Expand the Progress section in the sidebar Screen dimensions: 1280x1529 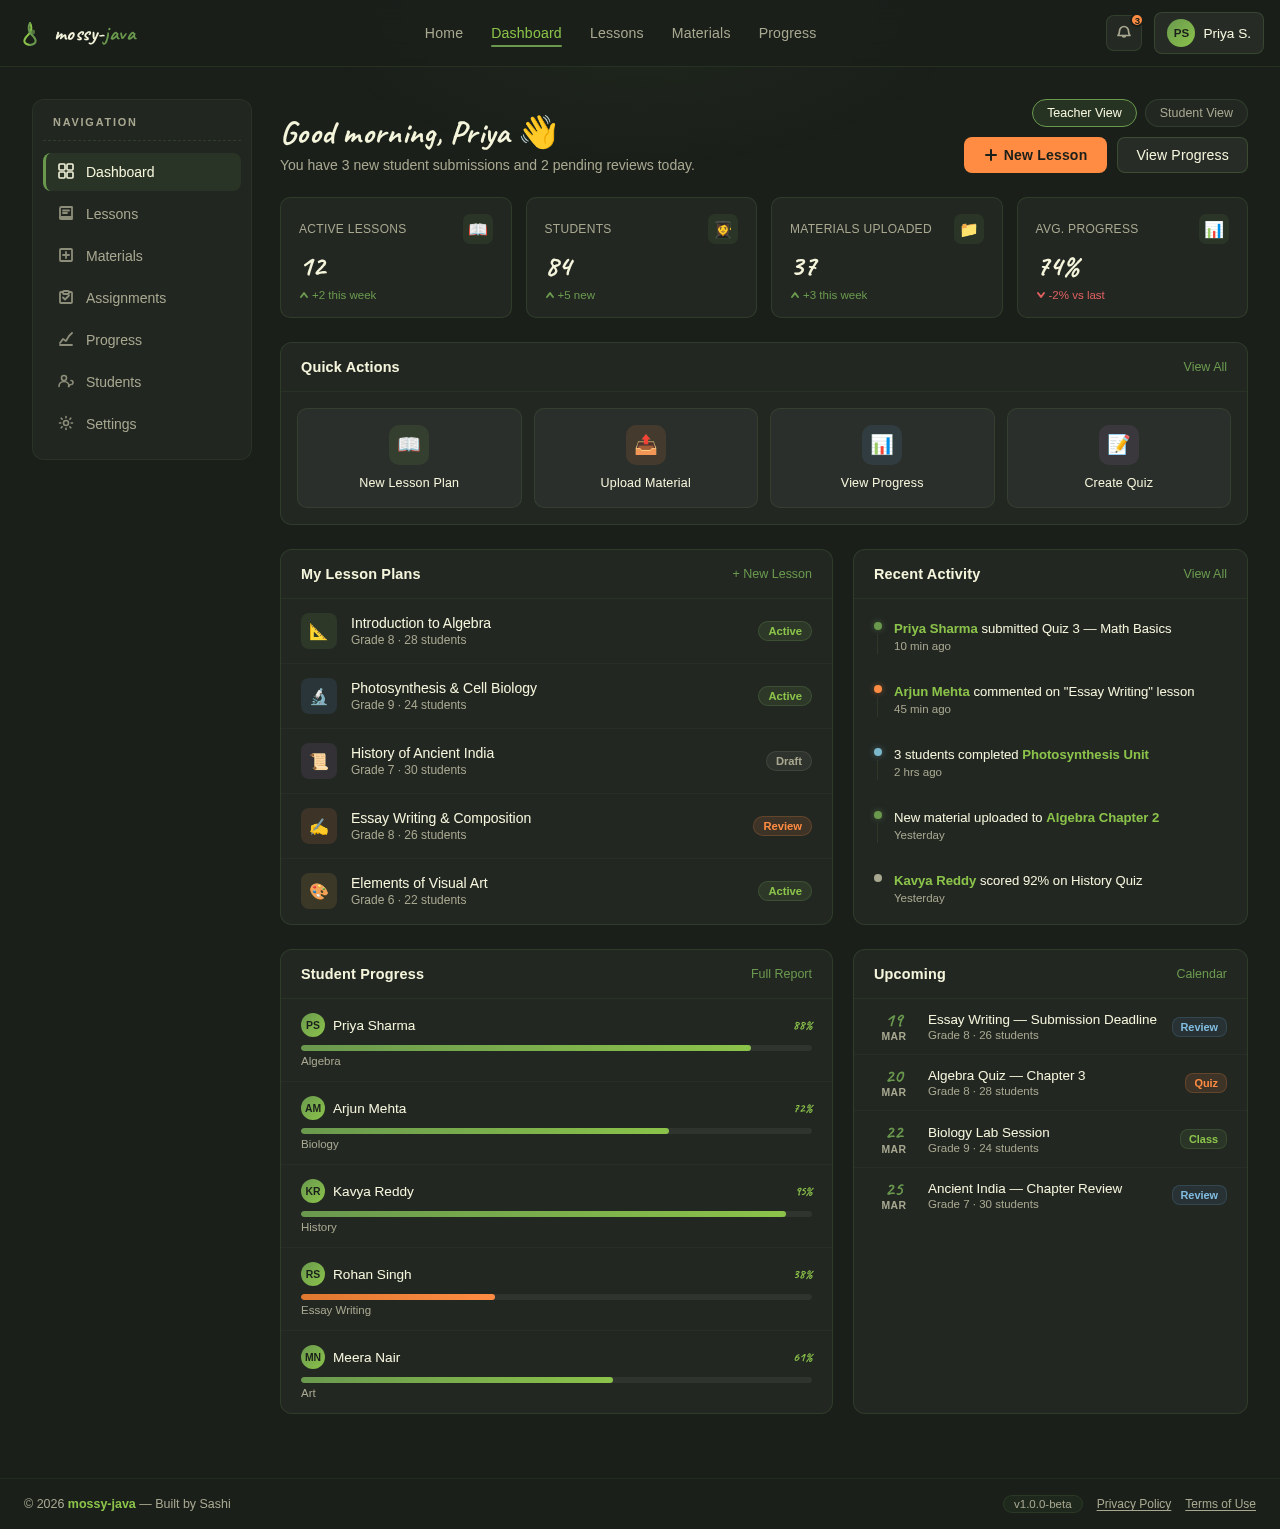(66, 339)
